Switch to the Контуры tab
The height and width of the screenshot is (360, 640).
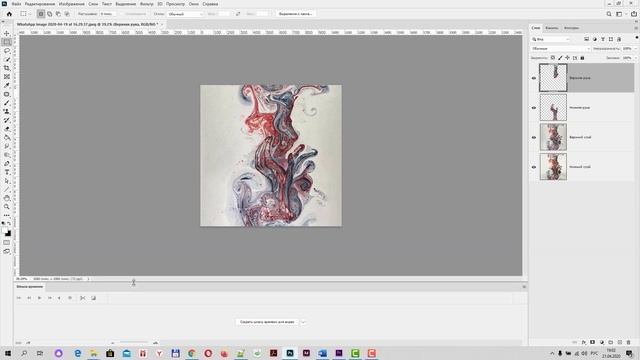coord(571,28)
